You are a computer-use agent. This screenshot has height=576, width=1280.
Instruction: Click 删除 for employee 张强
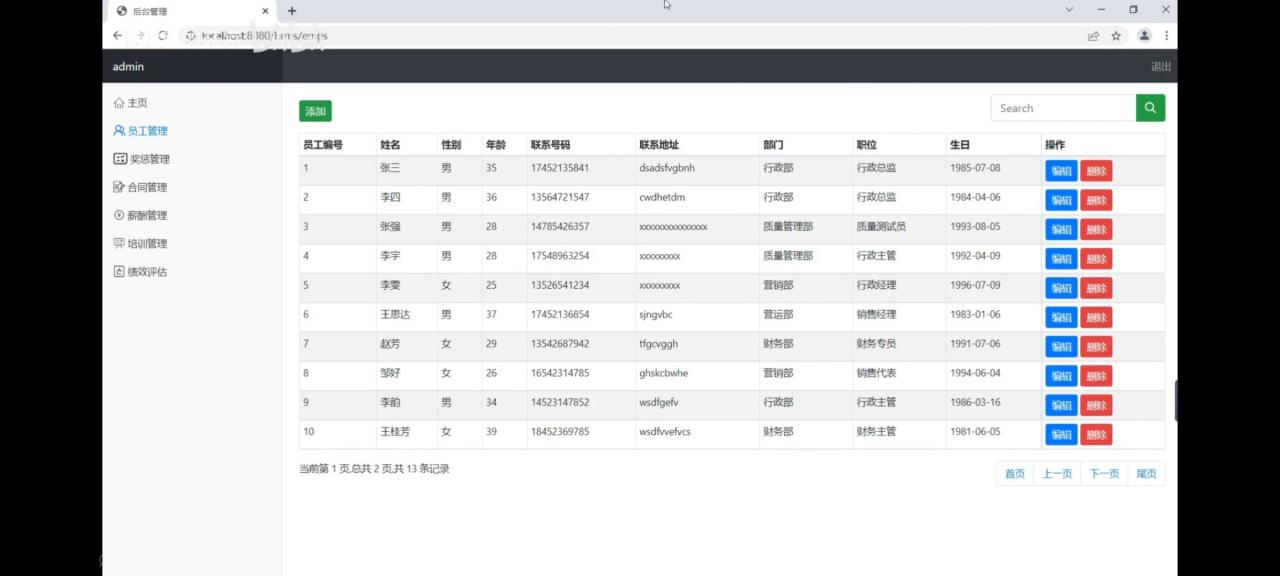(x=1096, y=229)
